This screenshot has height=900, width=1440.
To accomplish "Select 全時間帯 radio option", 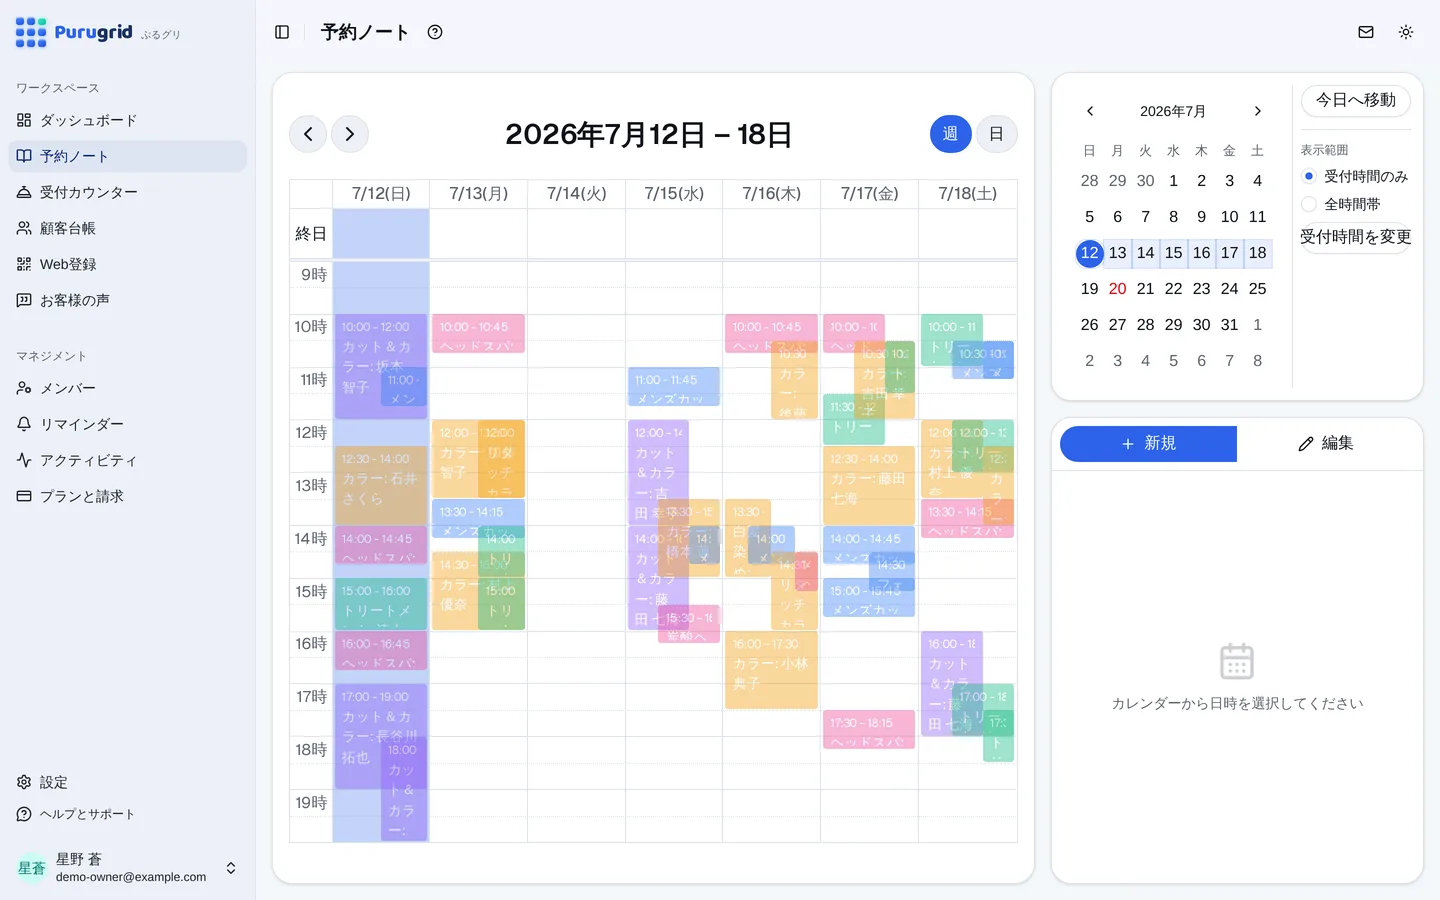I will tap(1309, 204).
